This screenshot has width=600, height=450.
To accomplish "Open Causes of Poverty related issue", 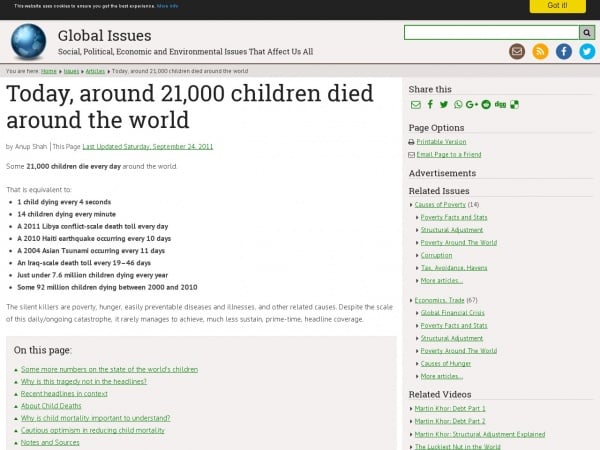I will pyautogui.click(x=440, y=205).
